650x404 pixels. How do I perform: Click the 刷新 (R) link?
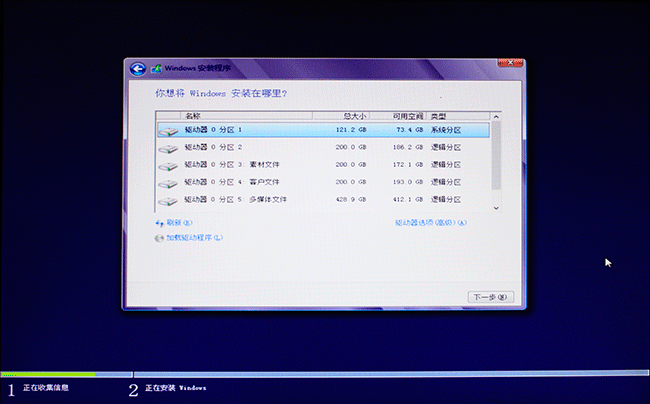click(x=179, y=223)
